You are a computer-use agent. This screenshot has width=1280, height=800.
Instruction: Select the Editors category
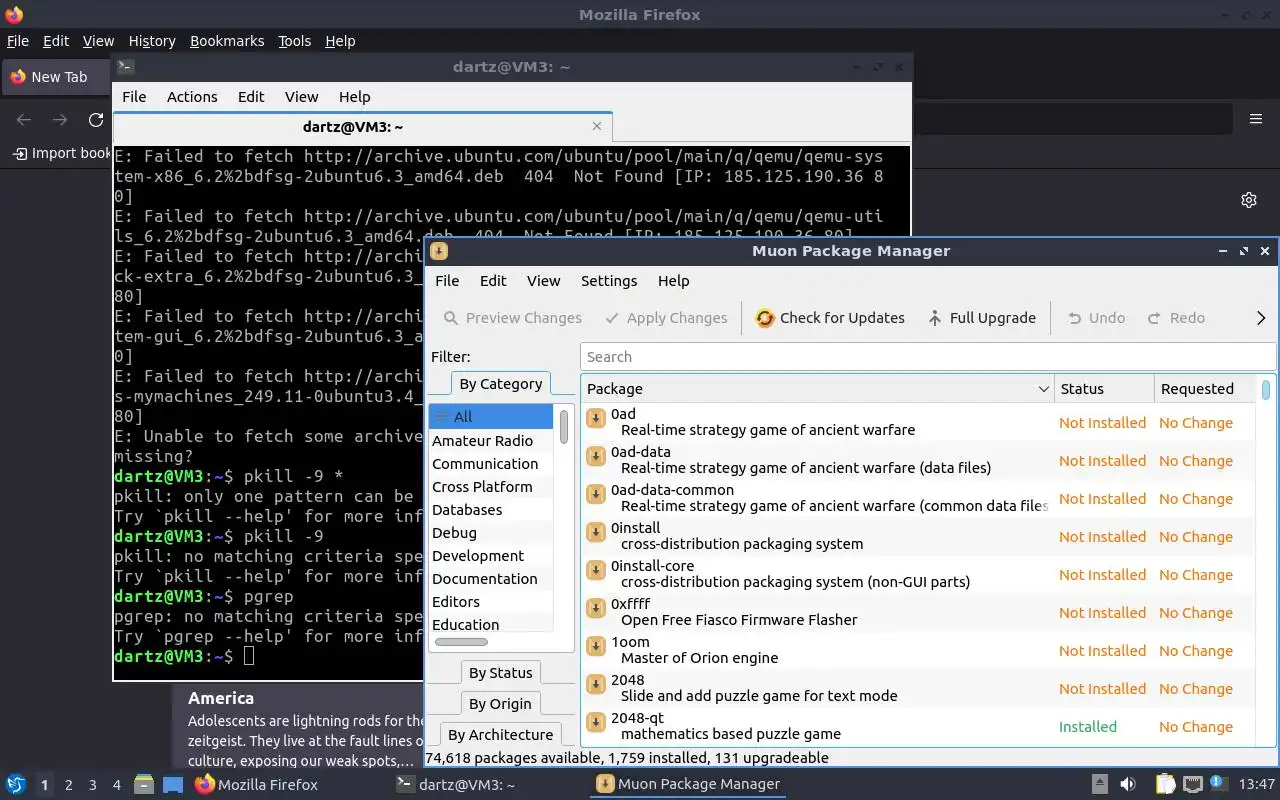[490, 602]
